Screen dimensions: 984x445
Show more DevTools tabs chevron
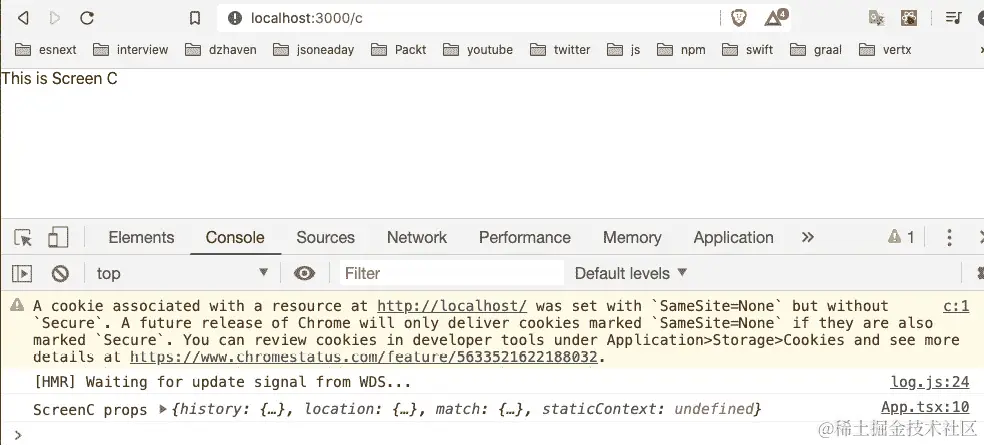coord(808,237)
